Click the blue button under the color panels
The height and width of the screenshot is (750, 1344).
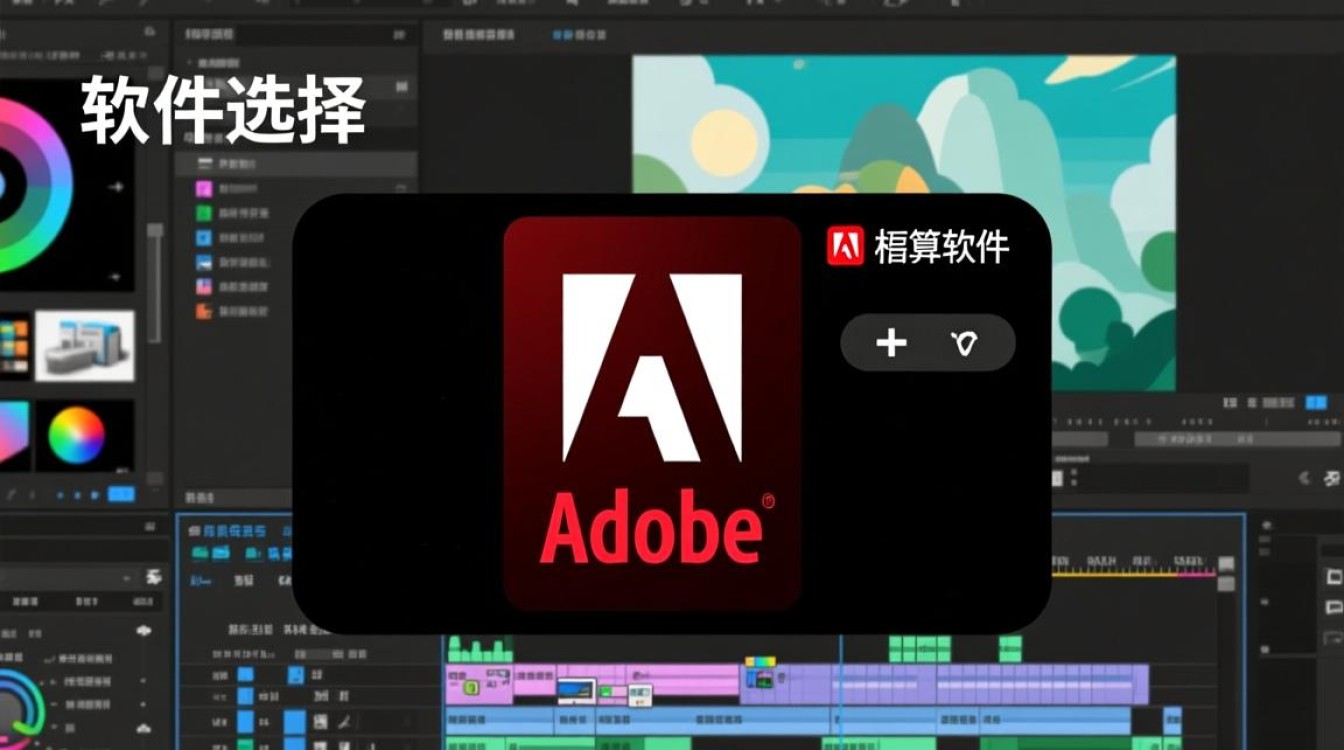tap(121, 493)
